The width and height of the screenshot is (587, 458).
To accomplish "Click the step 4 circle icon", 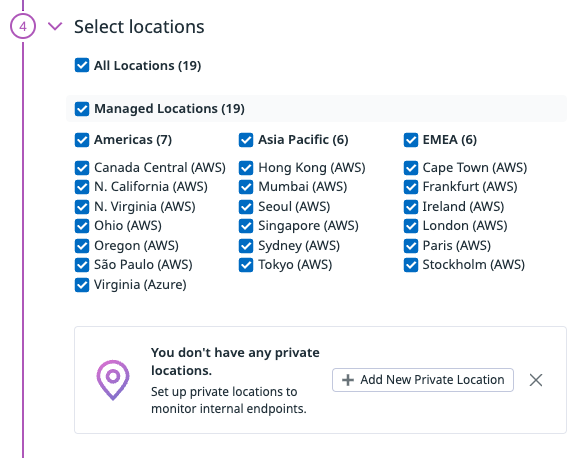I will pos(23,27).
